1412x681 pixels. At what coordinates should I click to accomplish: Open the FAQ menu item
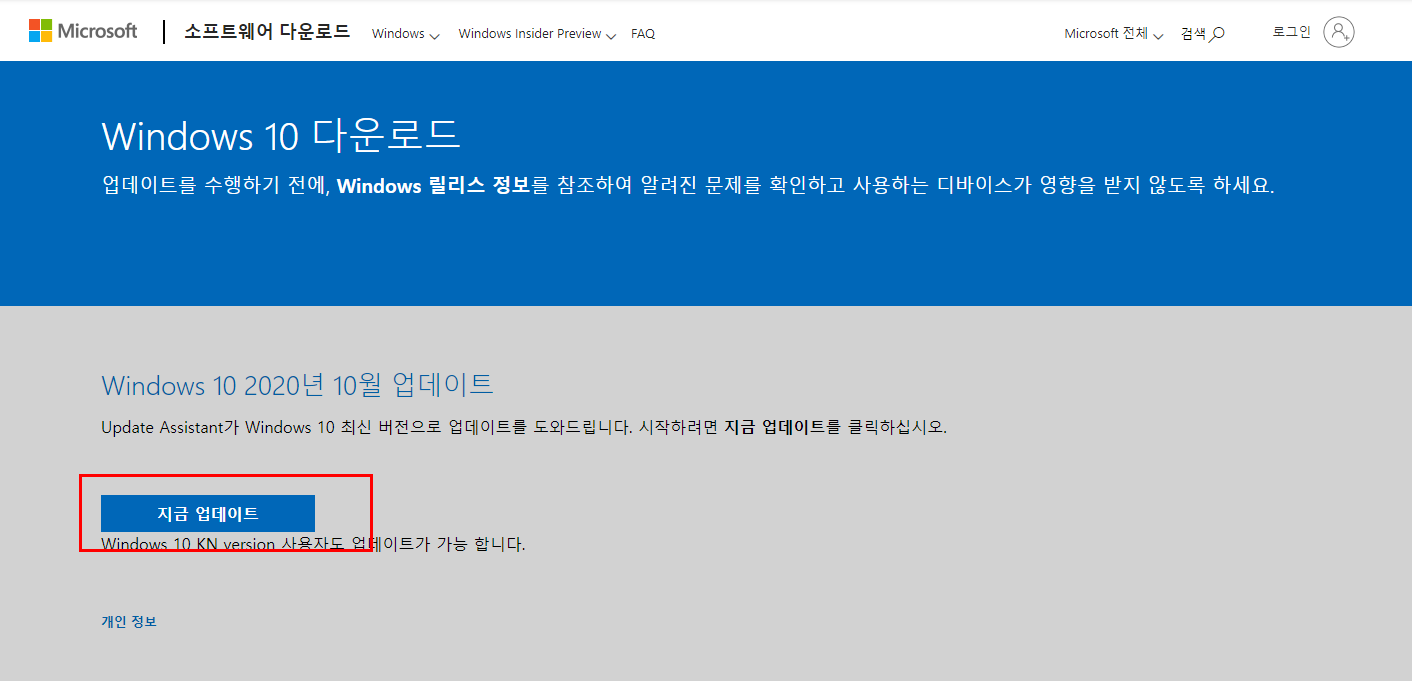[x=643, y=34]
